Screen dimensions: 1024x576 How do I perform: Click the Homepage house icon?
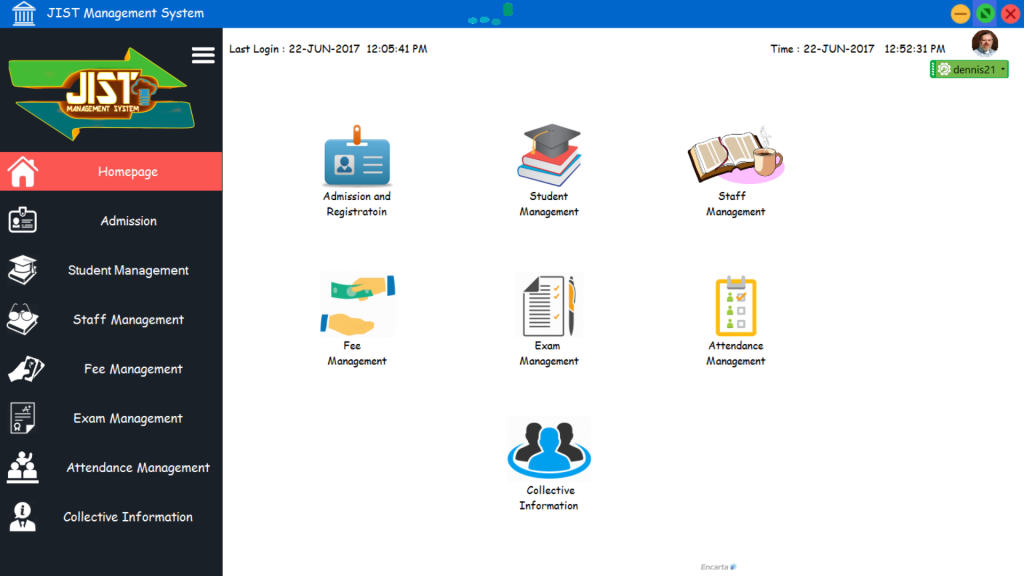[x=22, y=171]
